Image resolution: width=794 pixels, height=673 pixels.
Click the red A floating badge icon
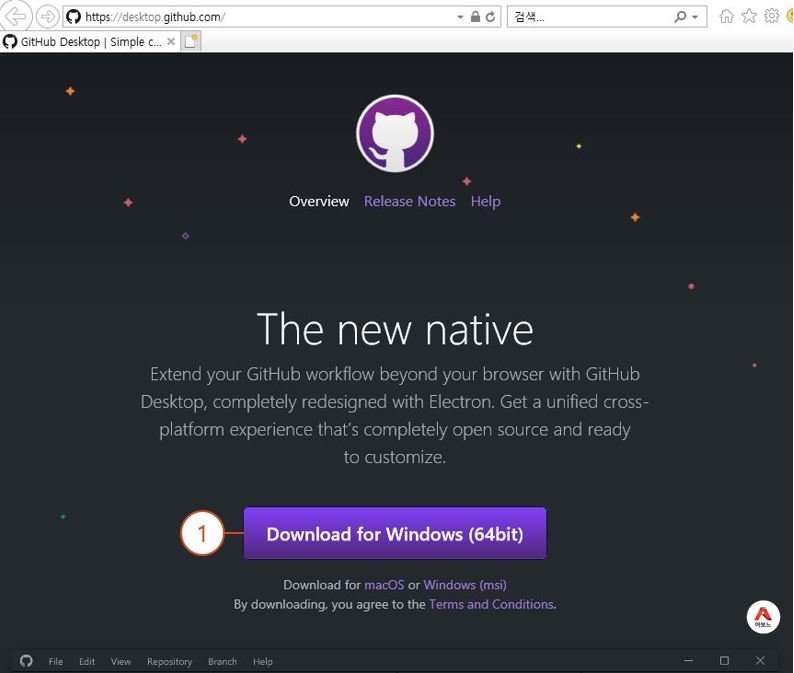point(763,616)
